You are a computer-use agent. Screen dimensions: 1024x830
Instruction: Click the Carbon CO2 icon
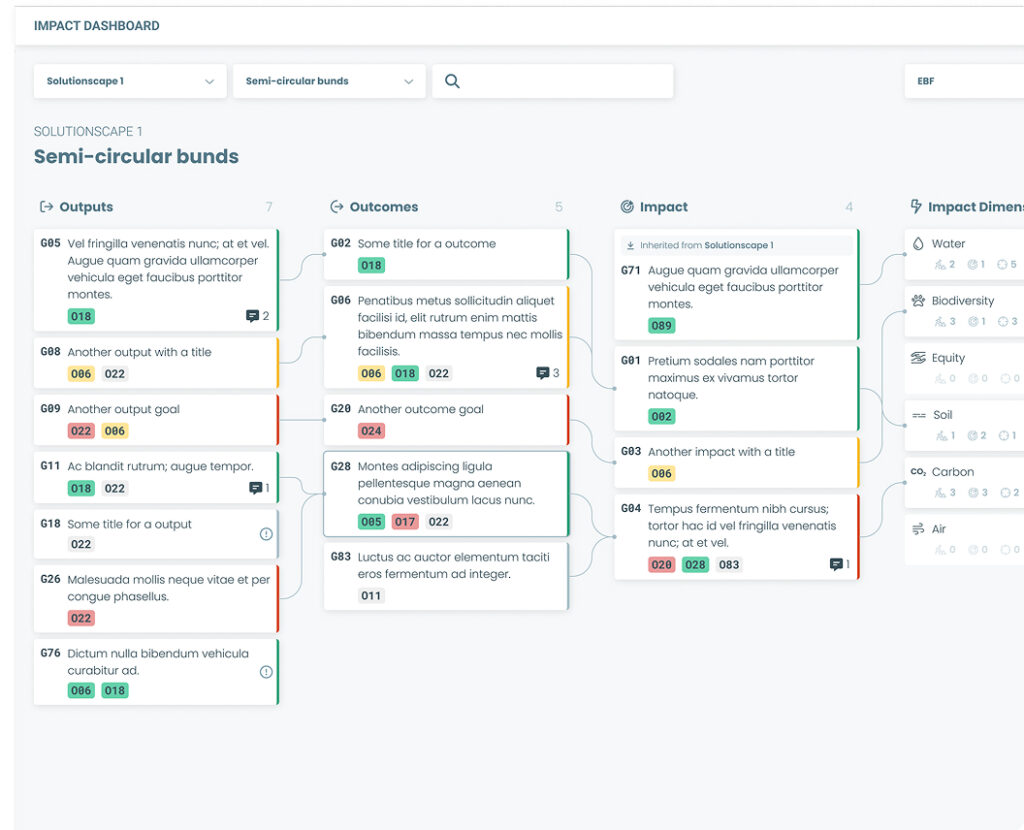[x=918, y=472]
